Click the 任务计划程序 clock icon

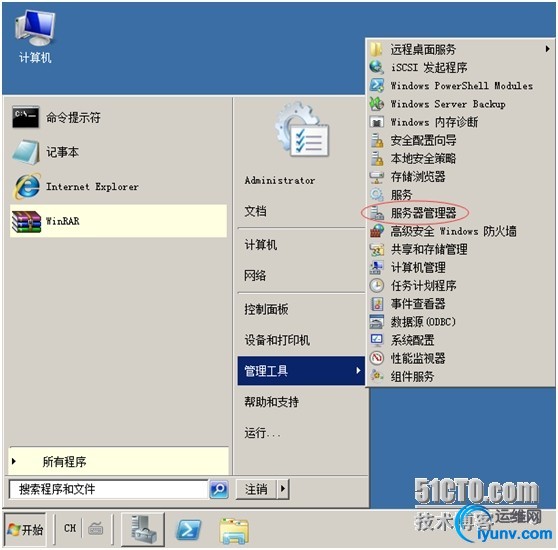[x=376, y=285]
